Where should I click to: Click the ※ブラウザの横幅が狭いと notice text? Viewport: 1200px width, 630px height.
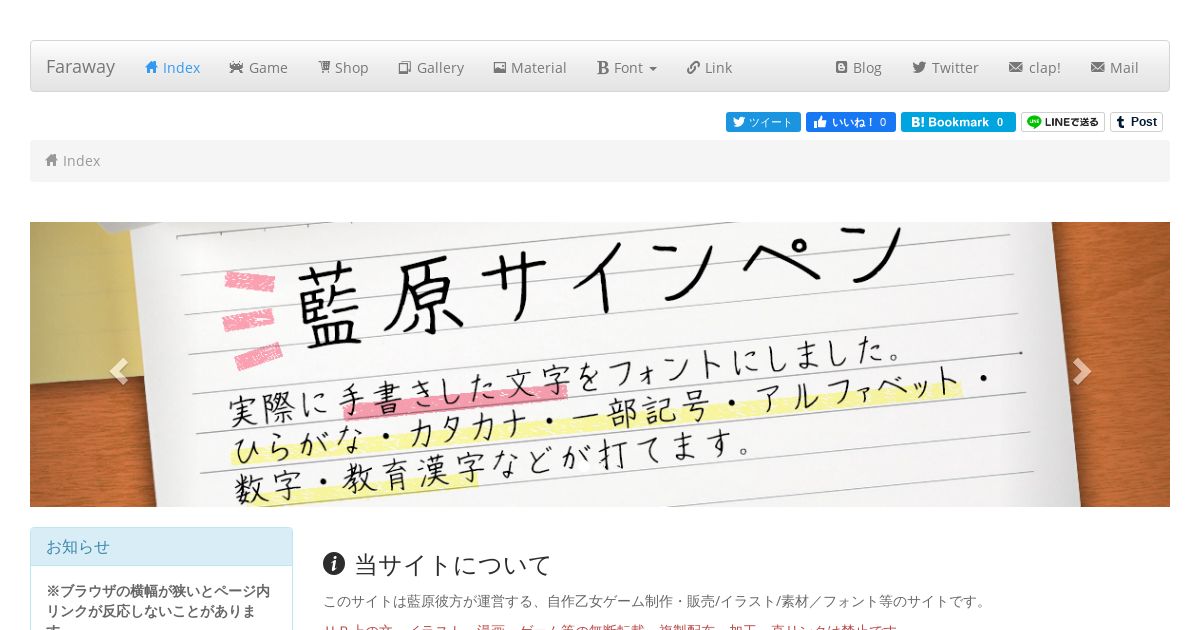158,610
